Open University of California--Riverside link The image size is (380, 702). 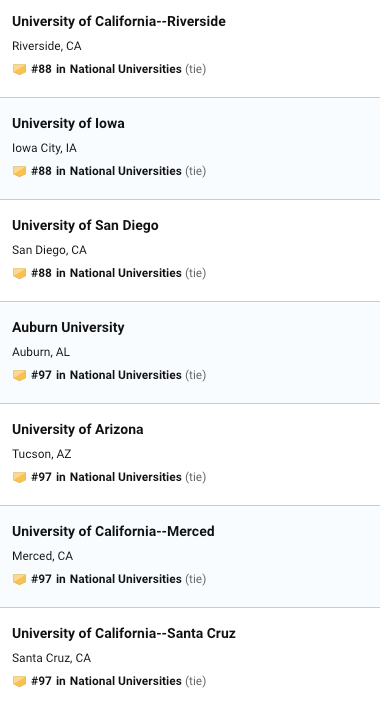pos(119,21)
